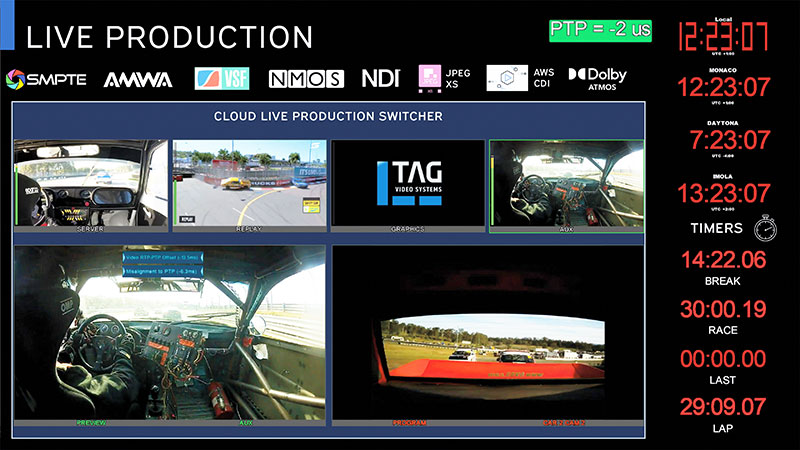This screenshot has width=800, height=450.
Task: Click the green PREVIEW label
Action: (91, 423)
